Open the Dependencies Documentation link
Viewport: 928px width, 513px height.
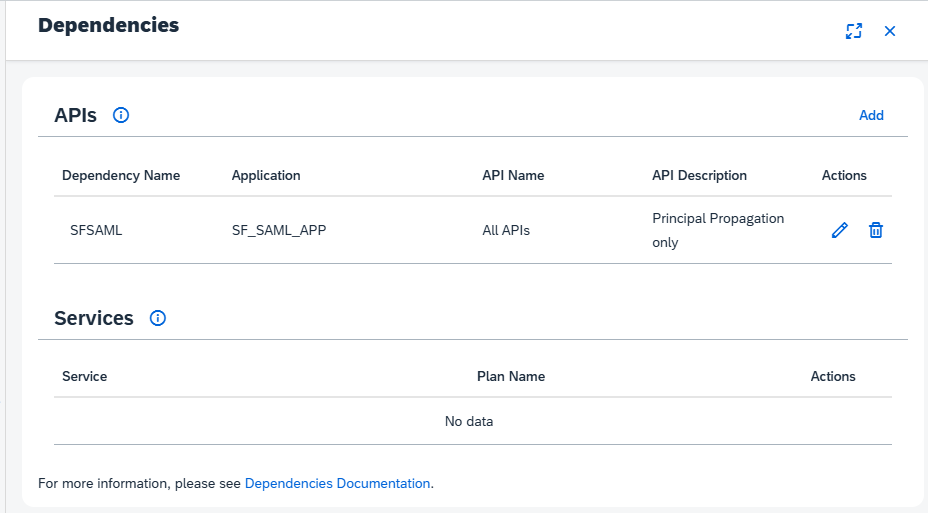pos(337,483)
